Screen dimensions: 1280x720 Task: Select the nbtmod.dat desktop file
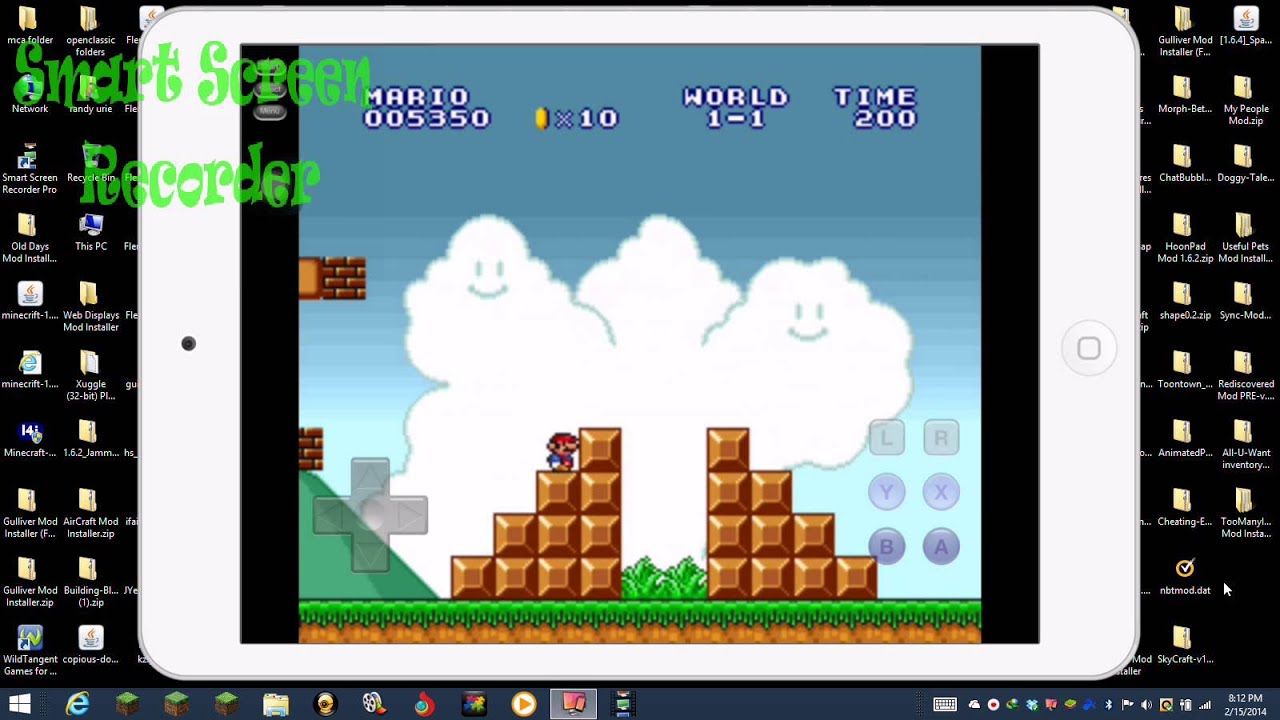(x=1184, y=577)
